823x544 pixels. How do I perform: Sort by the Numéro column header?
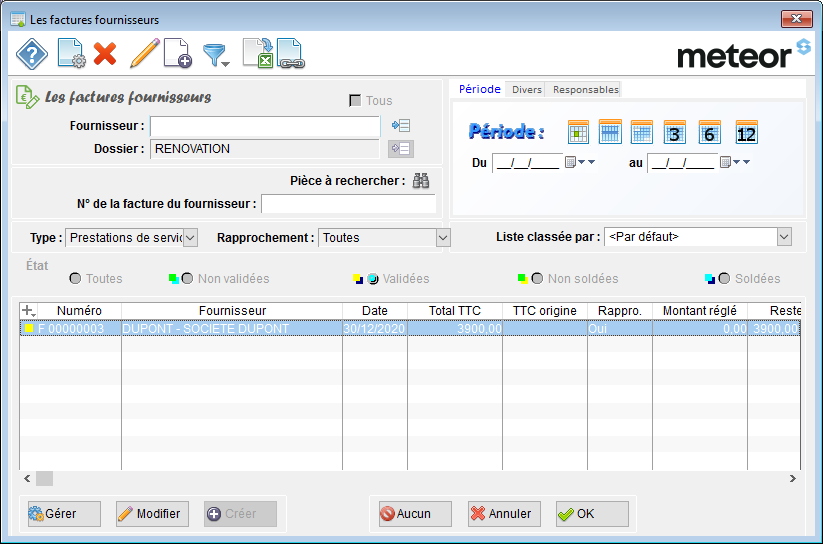click(79, 311)
